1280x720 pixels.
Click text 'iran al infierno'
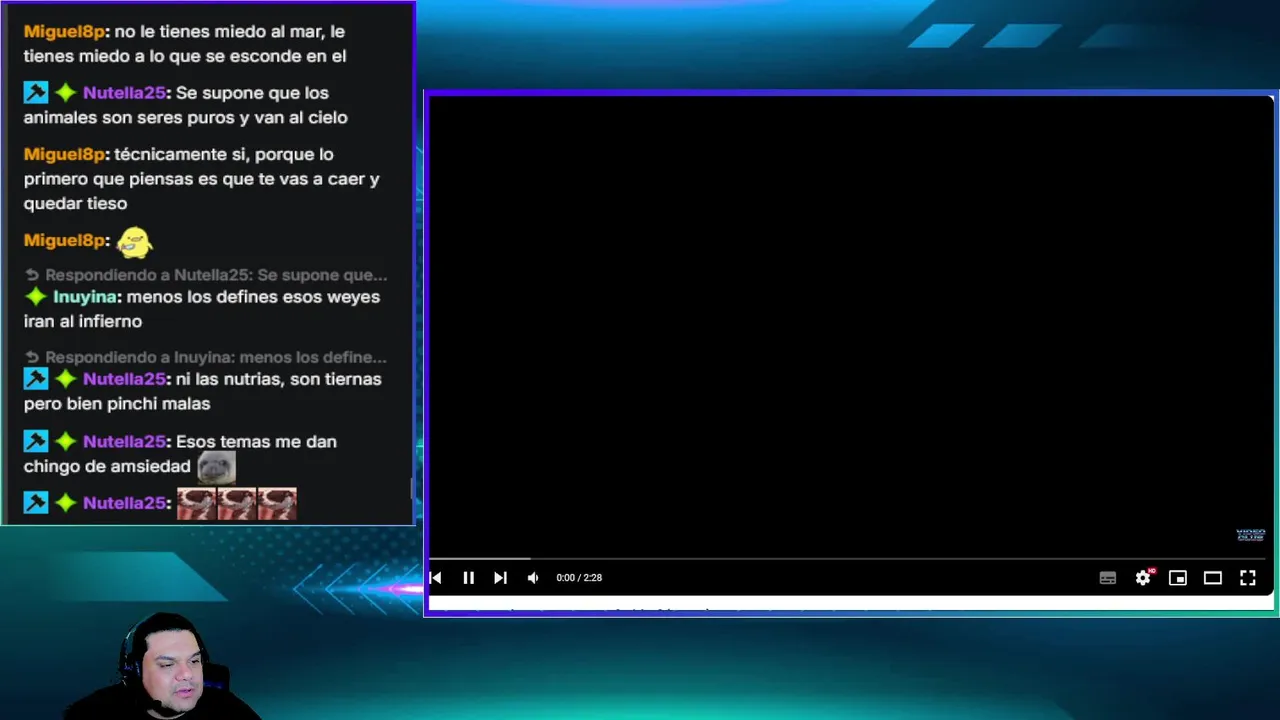point(83,322)
